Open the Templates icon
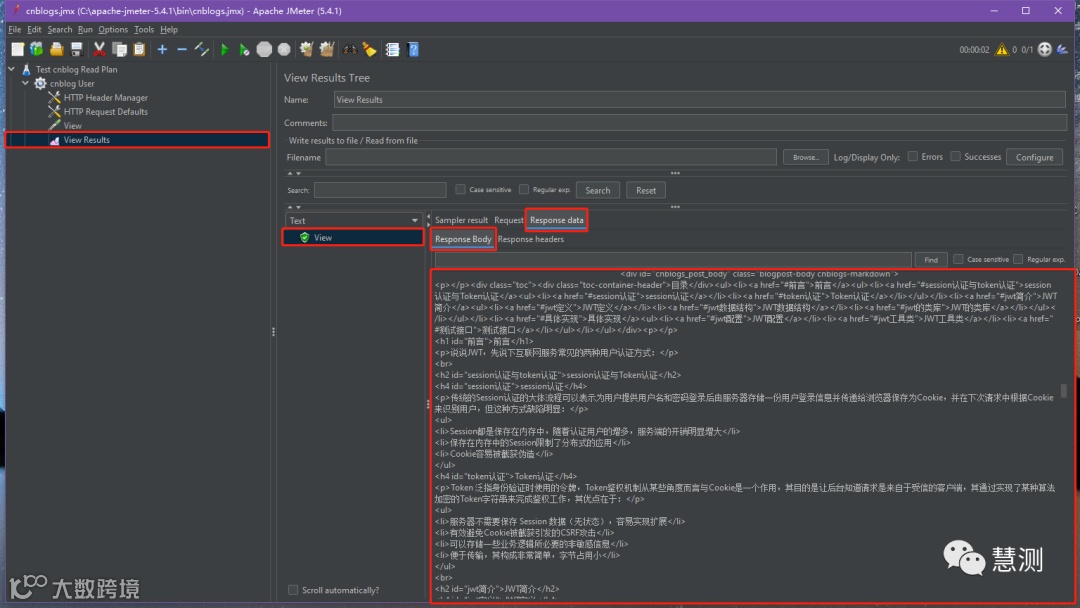 tap(37, 49)
